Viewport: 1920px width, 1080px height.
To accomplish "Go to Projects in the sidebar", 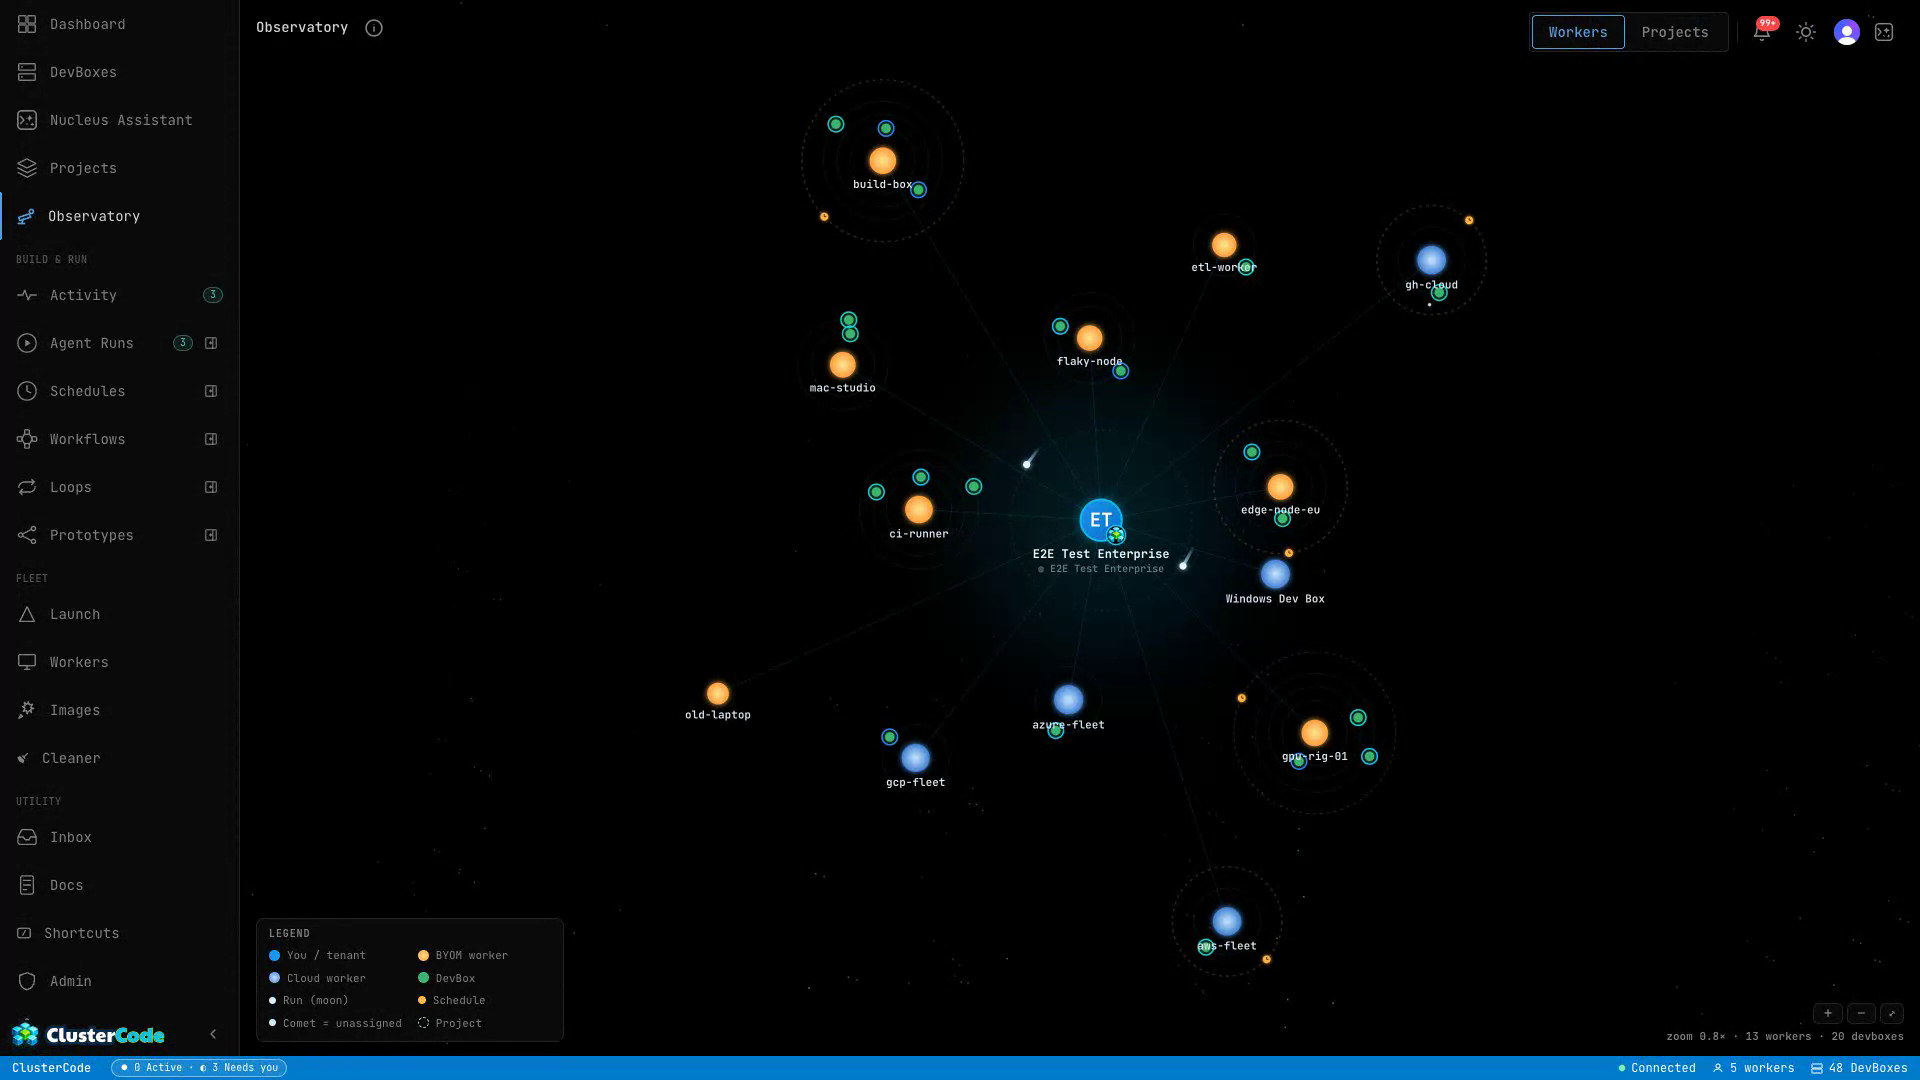I will click(x=119, y=168).
